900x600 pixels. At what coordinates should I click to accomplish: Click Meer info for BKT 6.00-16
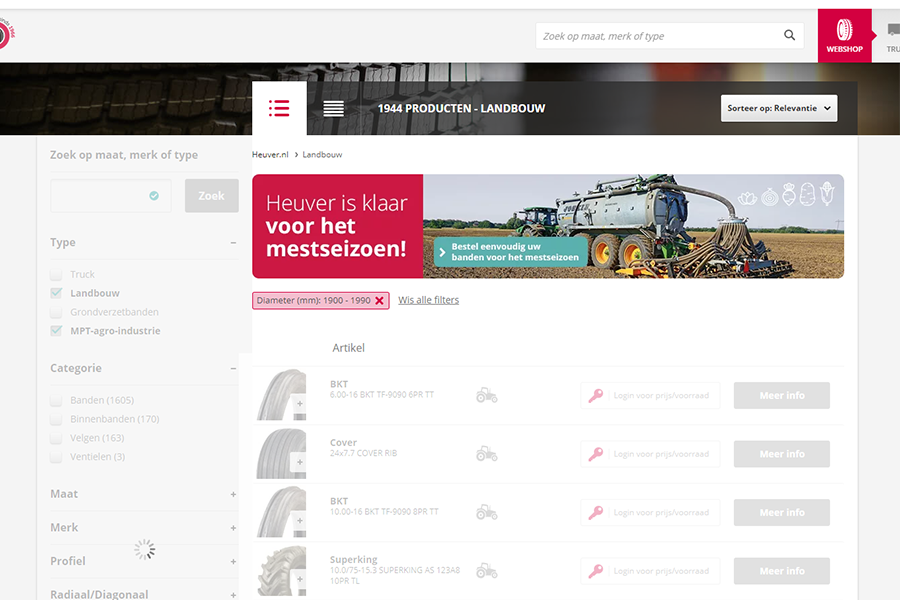pos(782,396)
